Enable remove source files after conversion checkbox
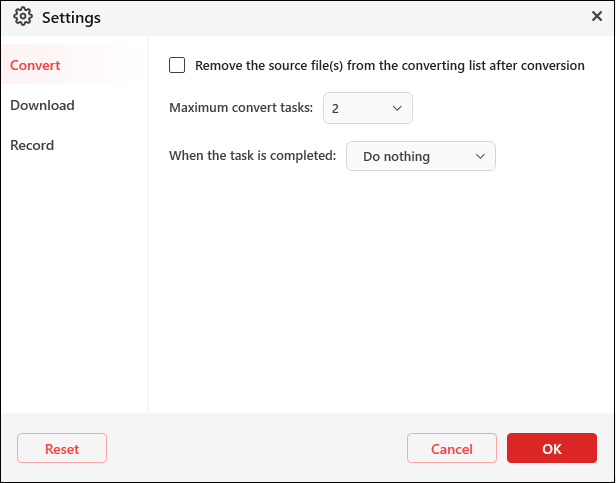 pos(177,65)
